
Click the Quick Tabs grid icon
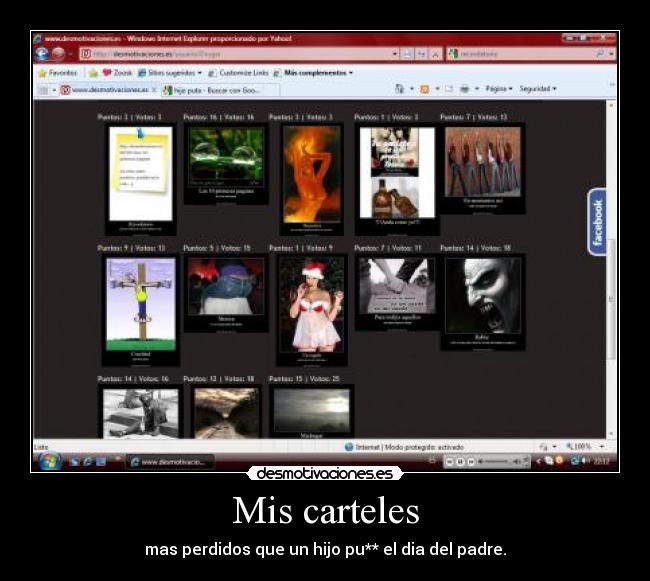[43, 90]
